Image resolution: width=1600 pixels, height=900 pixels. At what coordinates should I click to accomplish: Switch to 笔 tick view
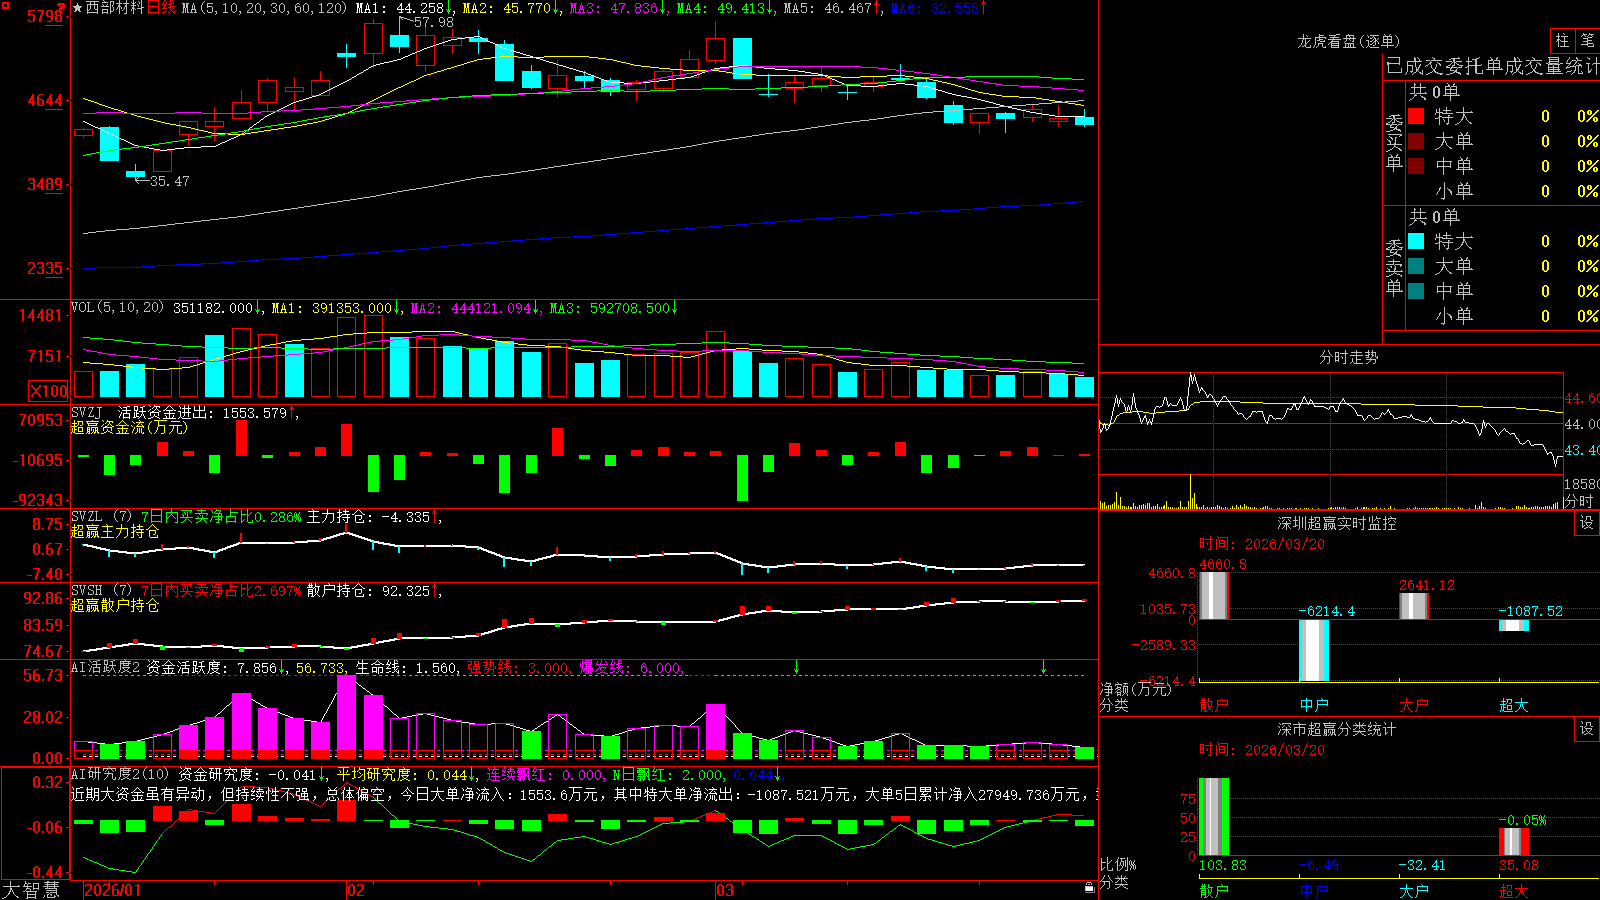coord(1588,40)
